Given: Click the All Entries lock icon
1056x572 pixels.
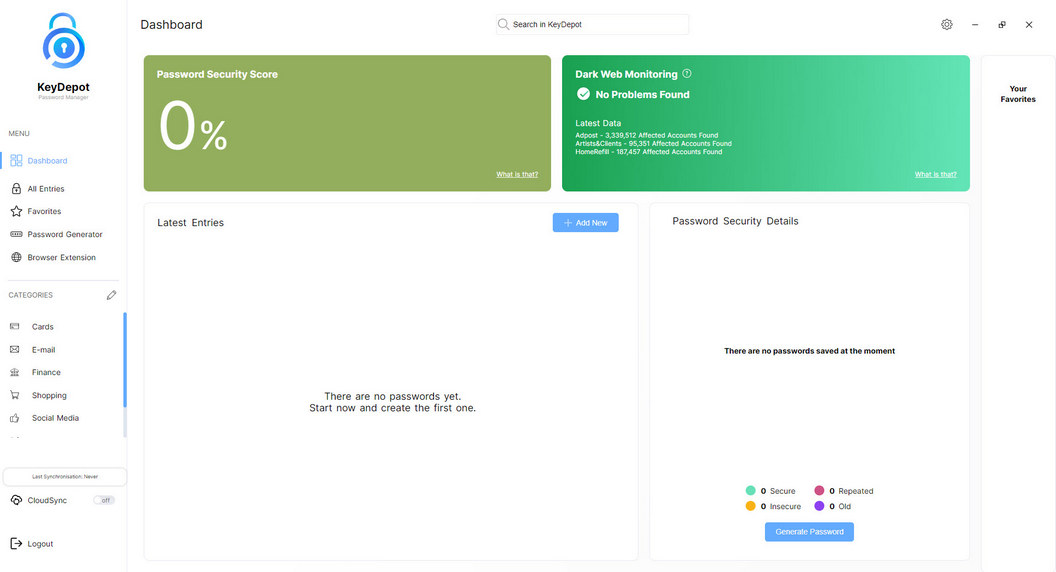Looking at the screenshot, I should [16, 189].
